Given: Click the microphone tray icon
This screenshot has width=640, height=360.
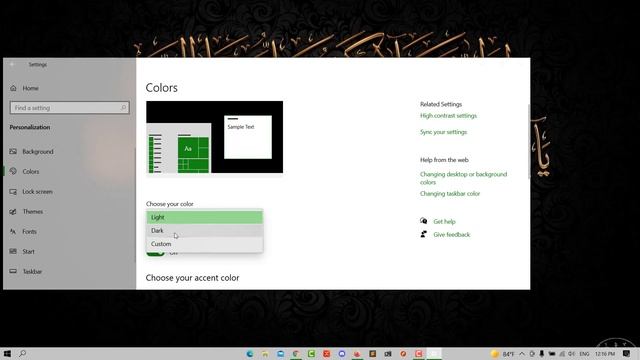Looking at the screenshot, I should [542, 354].
